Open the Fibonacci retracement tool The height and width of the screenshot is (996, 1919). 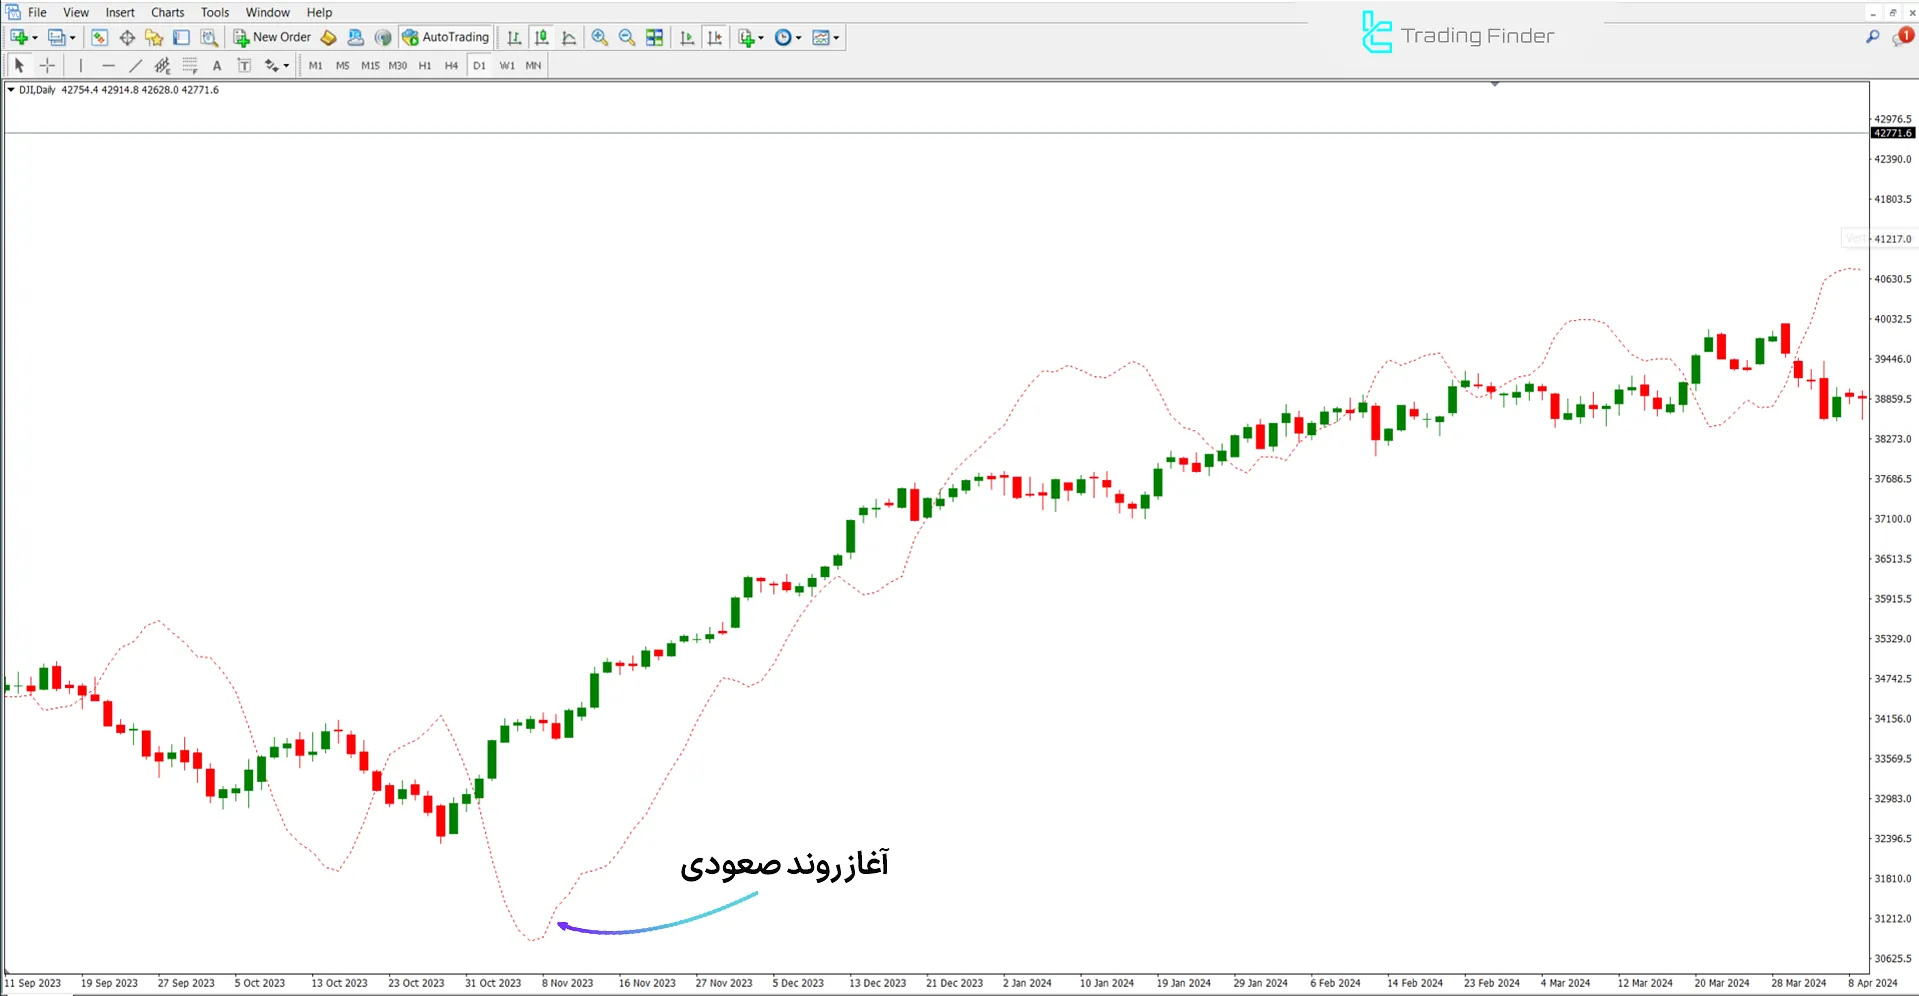coord(188,65)
